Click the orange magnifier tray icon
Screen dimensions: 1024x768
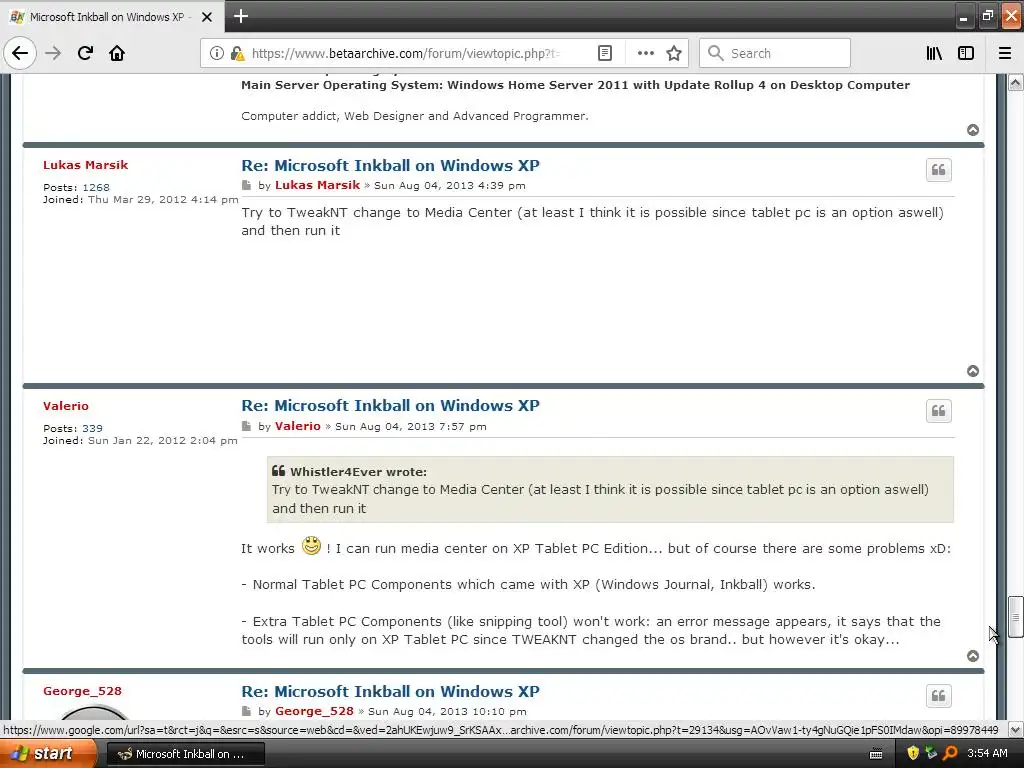(950, 754)
